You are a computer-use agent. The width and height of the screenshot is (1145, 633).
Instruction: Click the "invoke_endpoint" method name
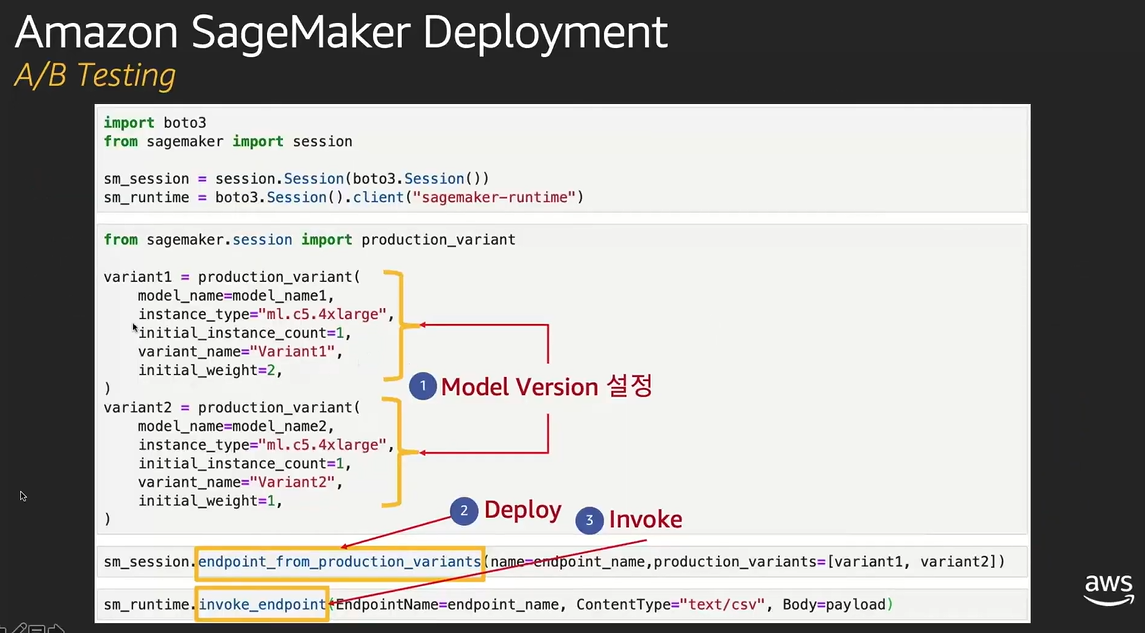tap(262, 605)
